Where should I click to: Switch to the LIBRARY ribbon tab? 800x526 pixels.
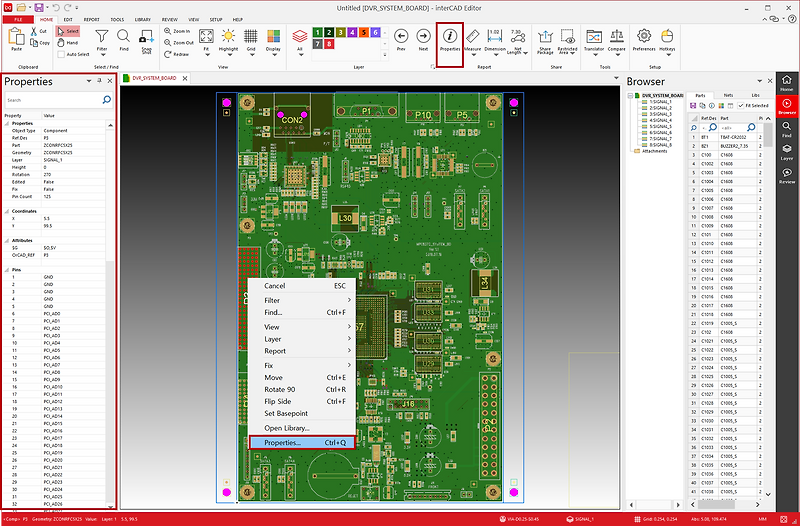pos(143,19)
